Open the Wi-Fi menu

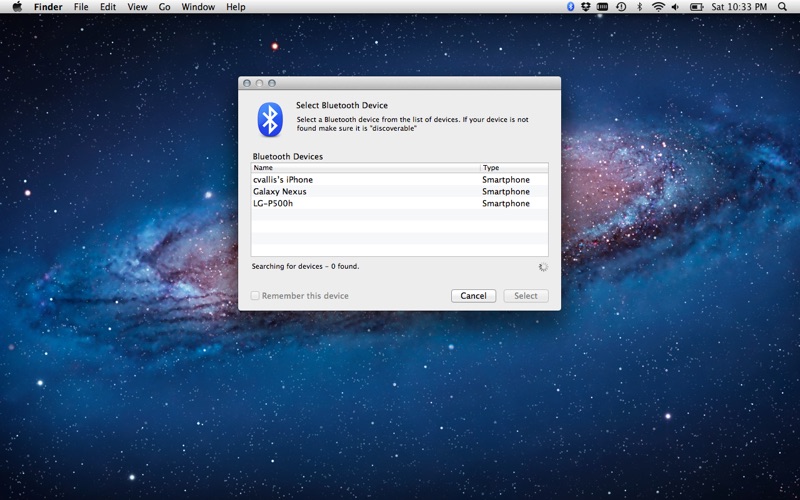coord(658,7)
